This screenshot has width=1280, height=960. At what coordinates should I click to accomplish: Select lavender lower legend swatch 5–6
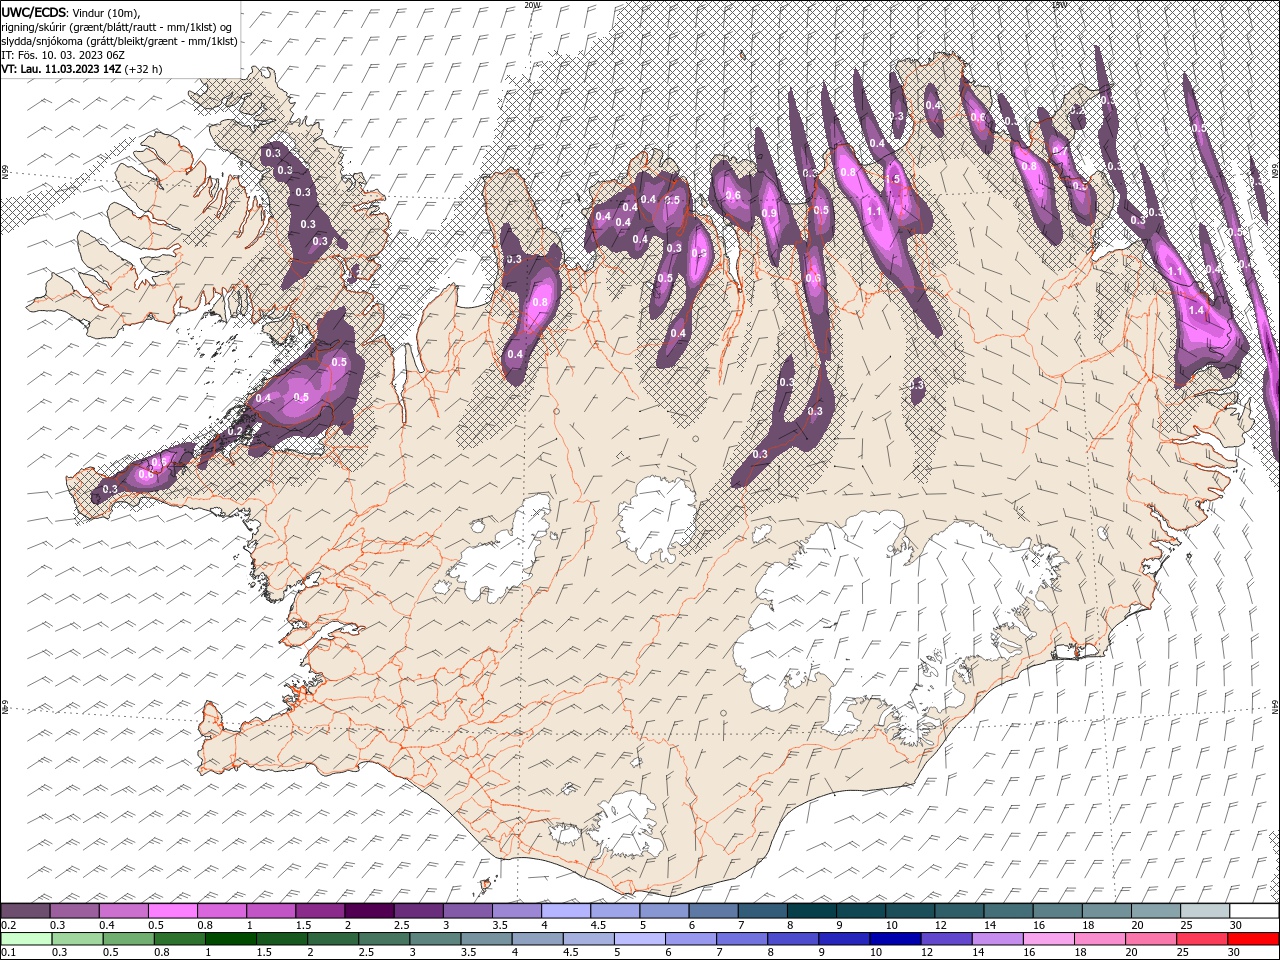(x=640, y=939)
